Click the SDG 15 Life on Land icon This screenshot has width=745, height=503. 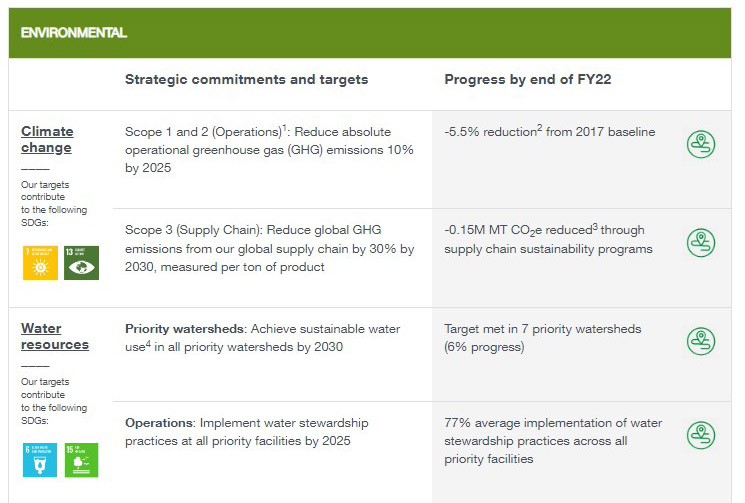[81, 459]
